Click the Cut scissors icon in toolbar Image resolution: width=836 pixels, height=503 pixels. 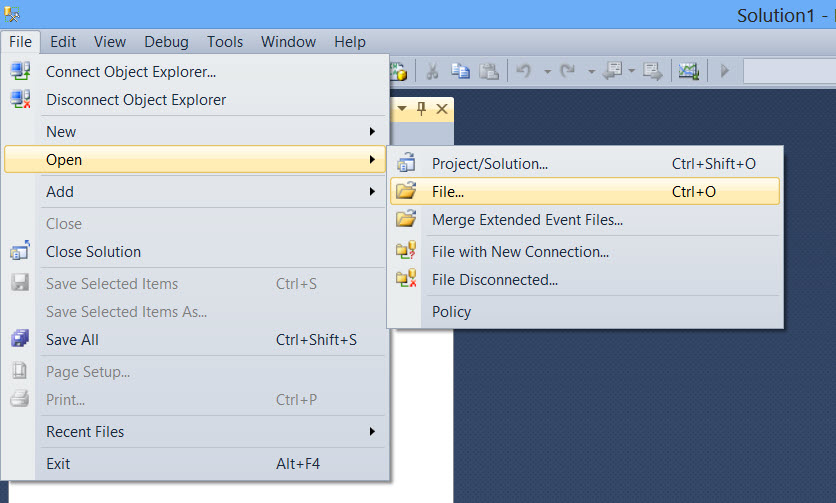coord(432,71)
